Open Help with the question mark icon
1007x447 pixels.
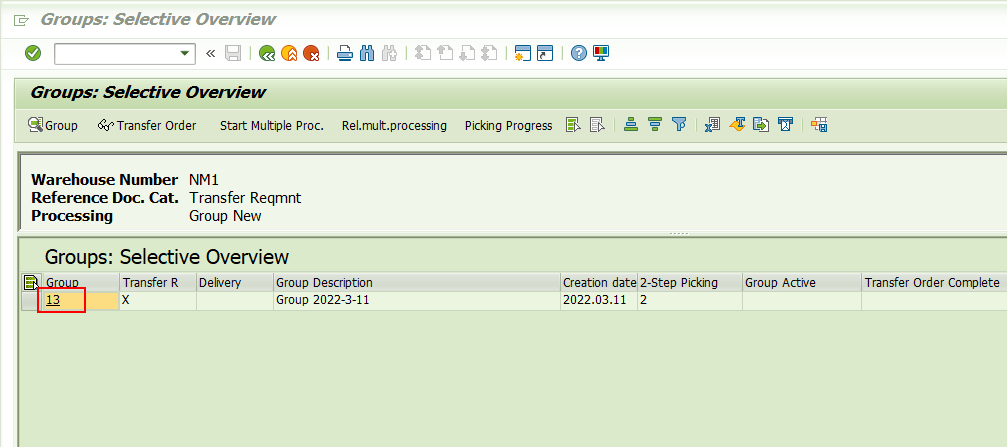click(579, 53)
